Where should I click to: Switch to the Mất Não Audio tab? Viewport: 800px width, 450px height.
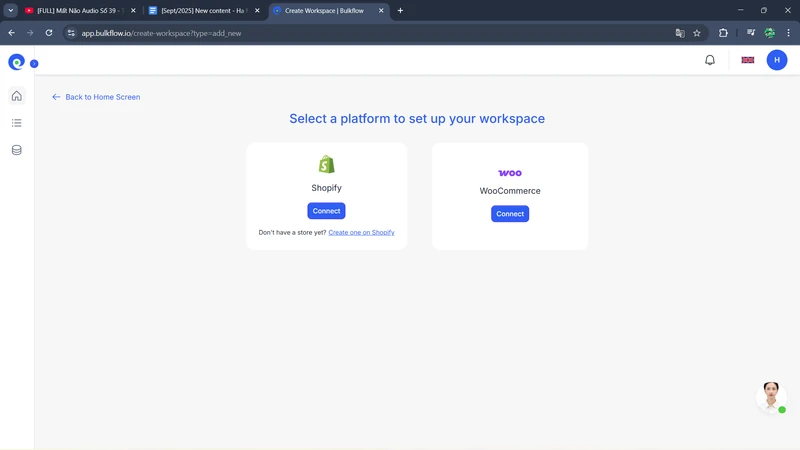[x=78, y=11]
